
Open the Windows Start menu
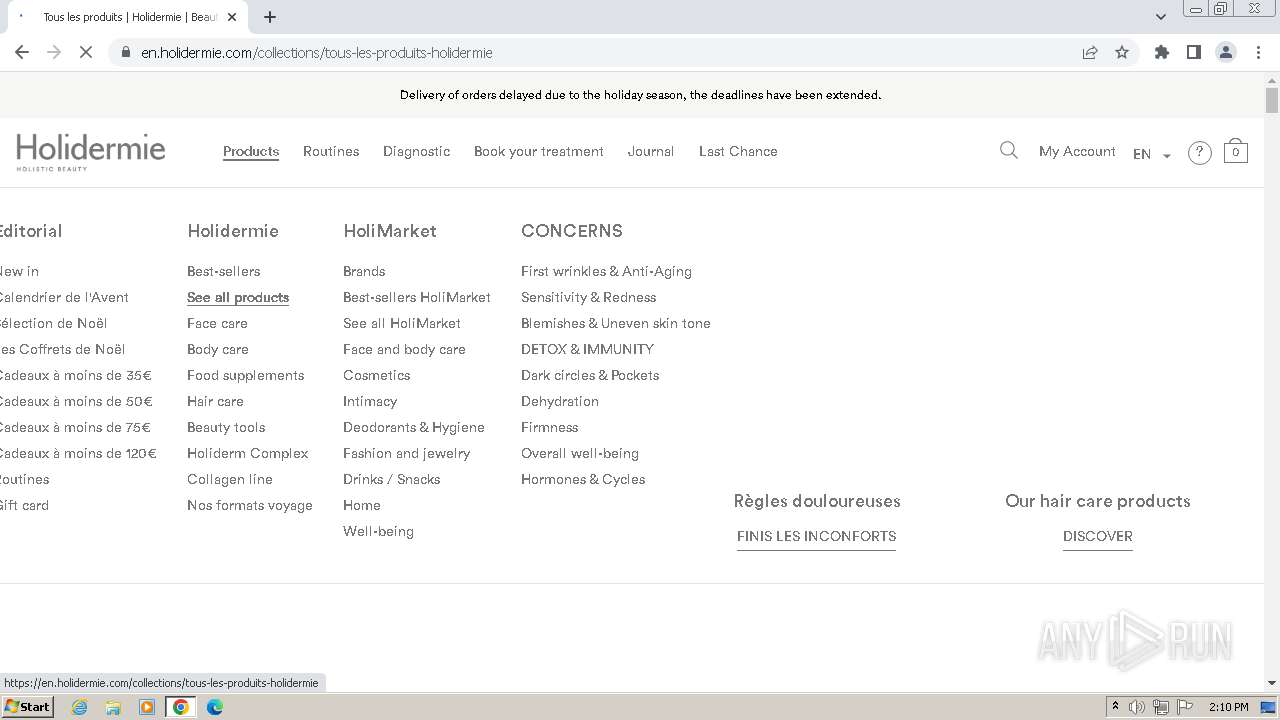pos(27,706)
